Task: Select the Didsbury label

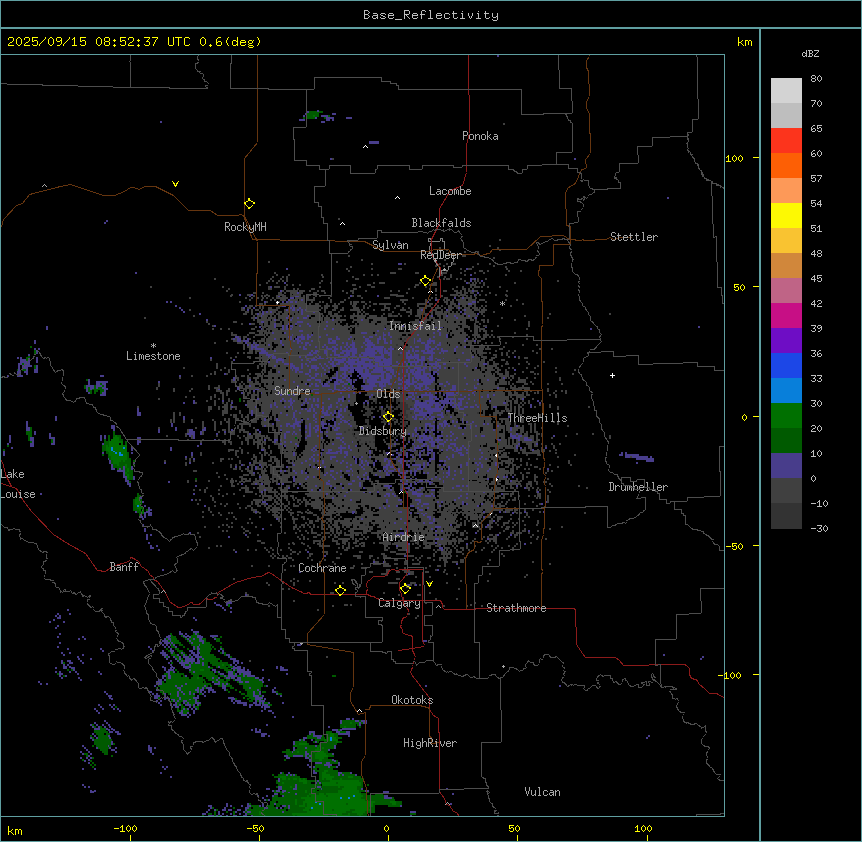Action: click(383, 431)
